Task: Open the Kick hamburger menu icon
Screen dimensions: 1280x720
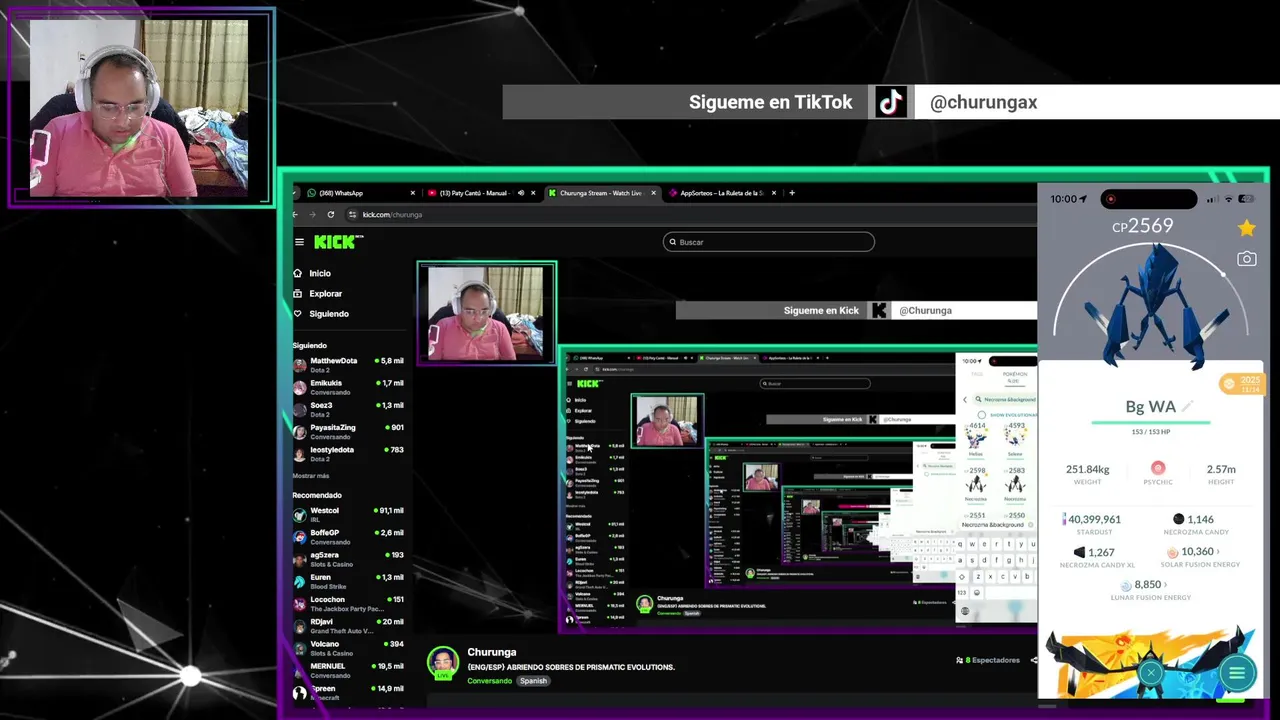Action: pos(299,242)
